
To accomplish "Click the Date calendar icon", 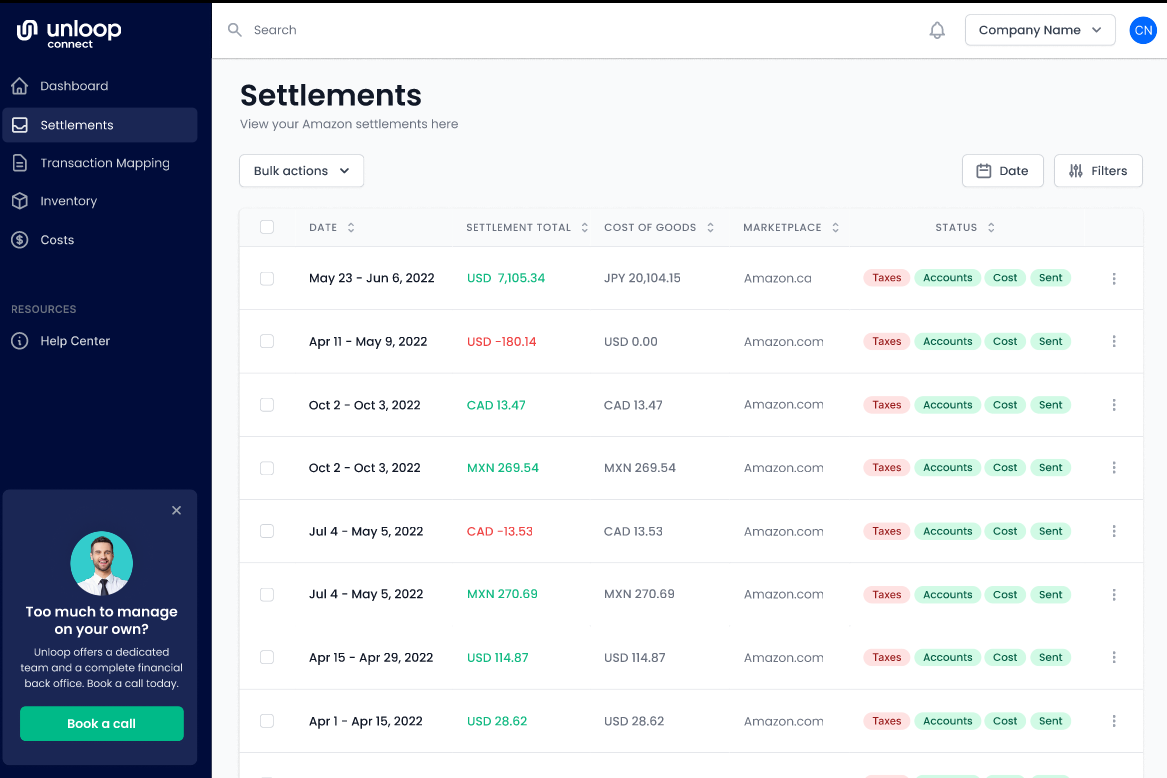I will pyautogui.click(x=985, y=171).
